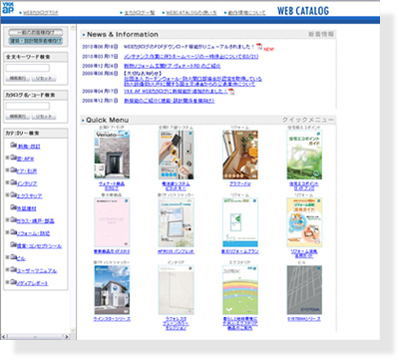Viewport: 400px width, 360px height.
Task: Click the メディアレポート folder icon
Action: (13, 282)
